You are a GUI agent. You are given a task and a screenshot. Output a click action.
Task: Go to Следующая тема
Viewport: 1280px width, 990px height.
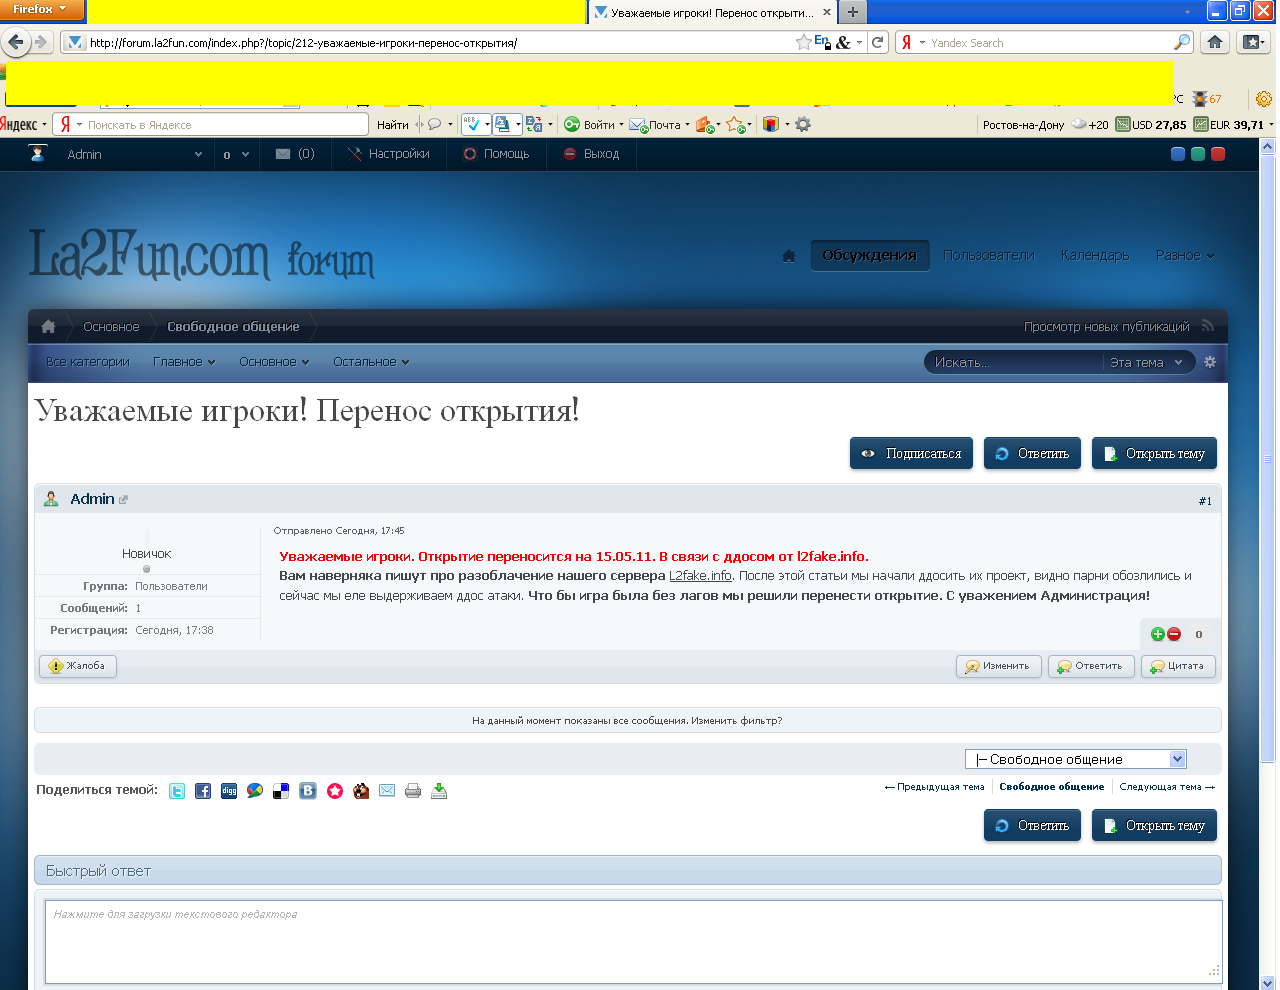[1167, 787]
